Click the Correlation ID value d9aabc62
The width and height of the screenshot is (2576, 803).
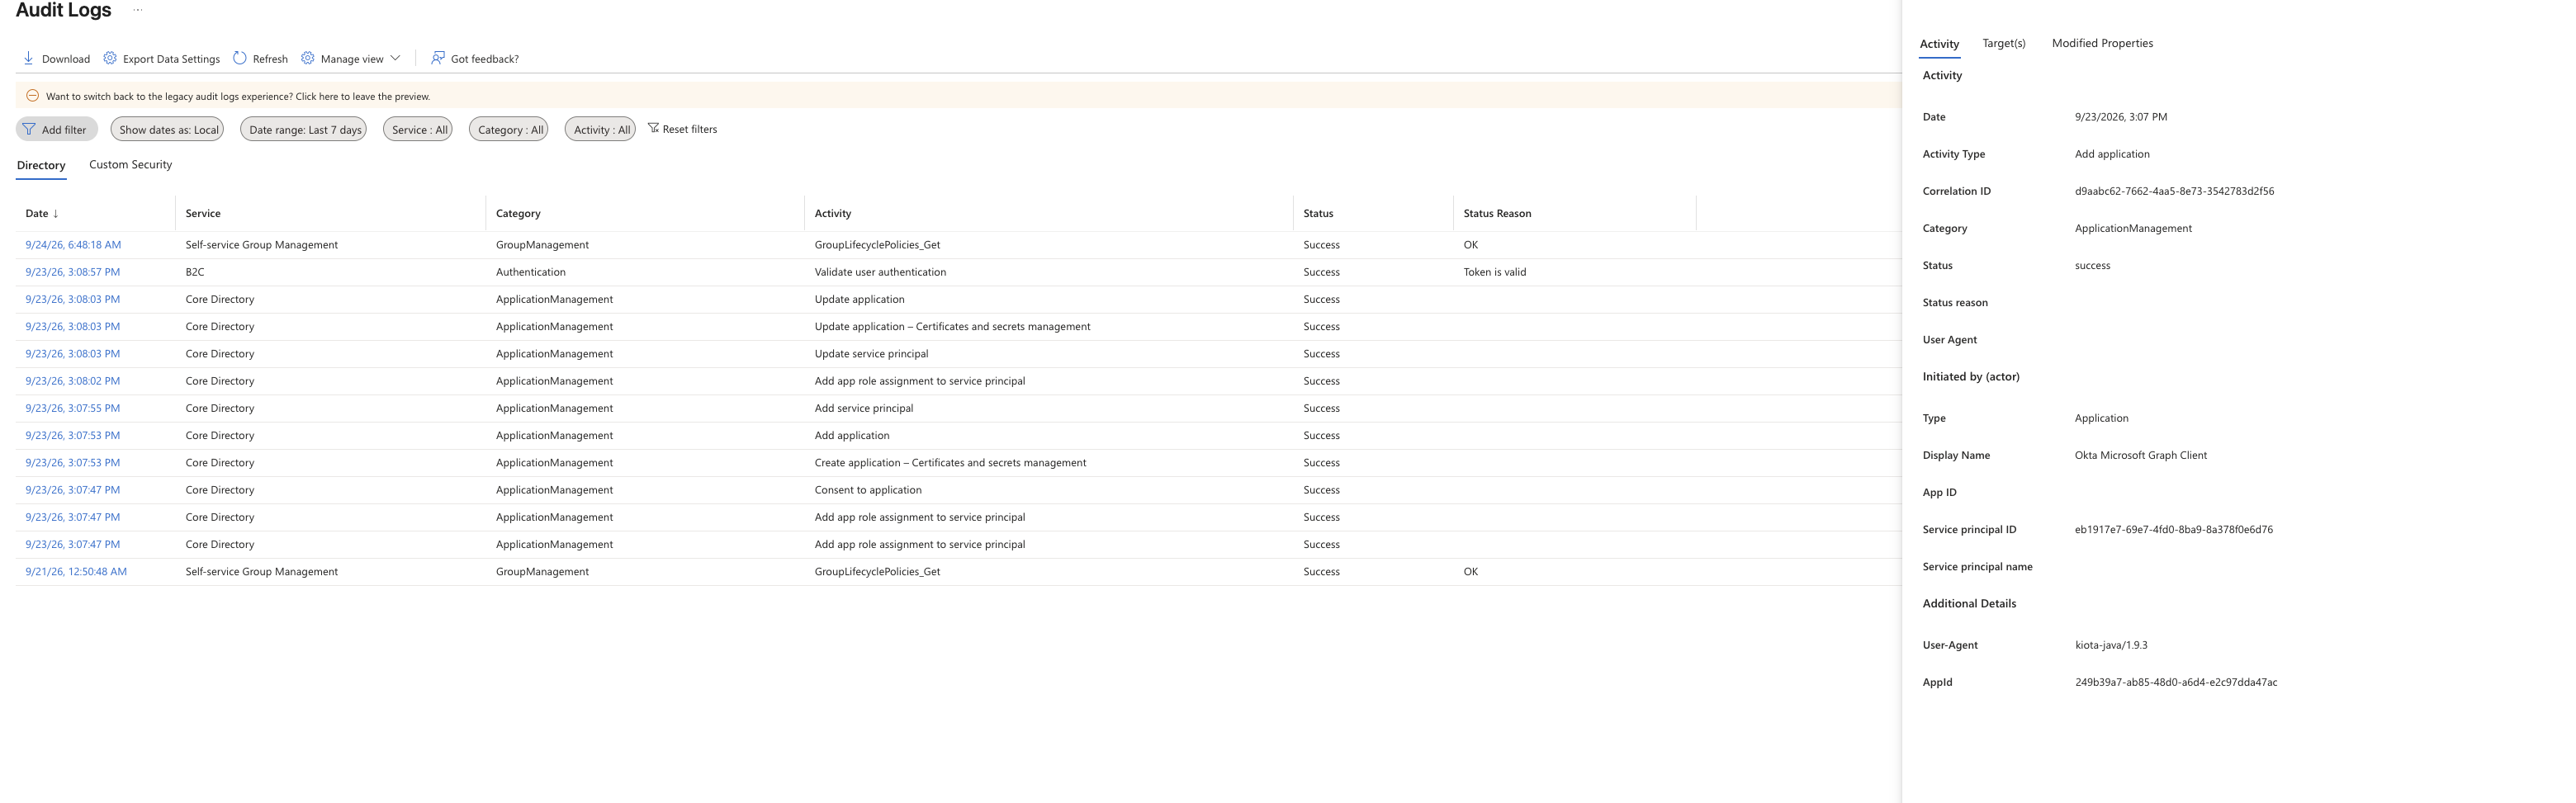2174,191
